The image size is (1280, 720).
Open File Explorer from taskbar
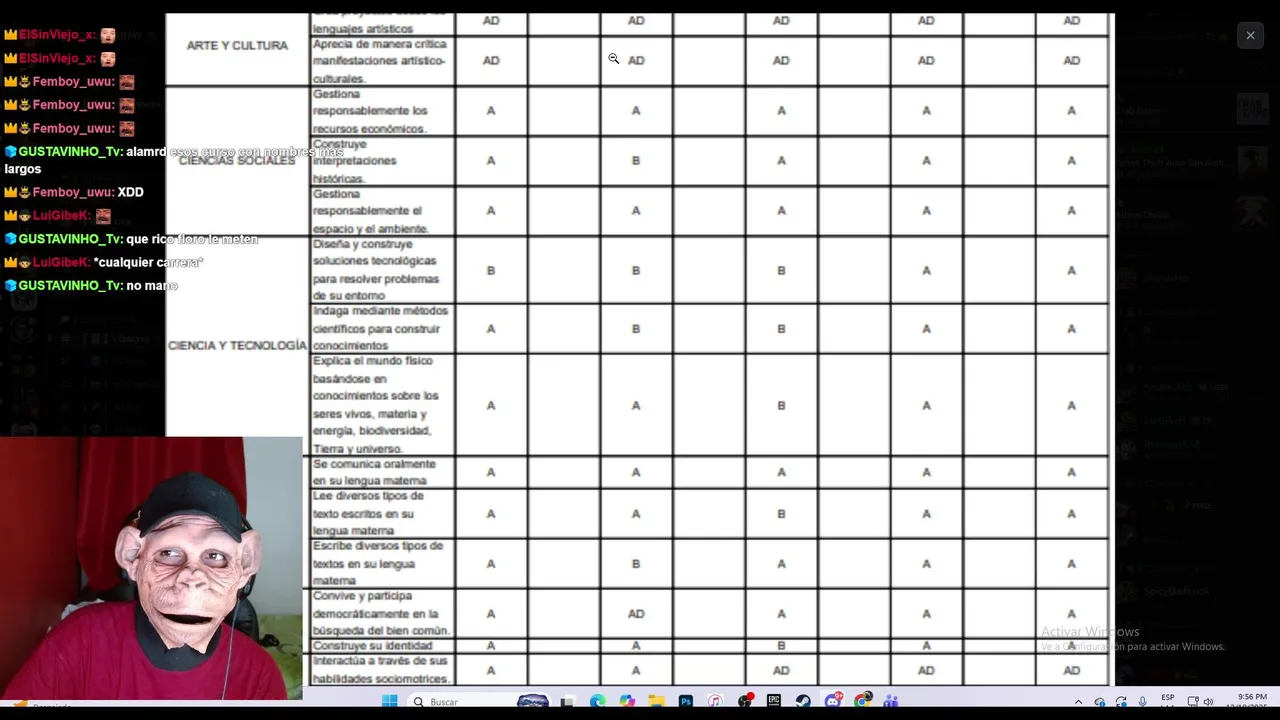pos(657,702)
